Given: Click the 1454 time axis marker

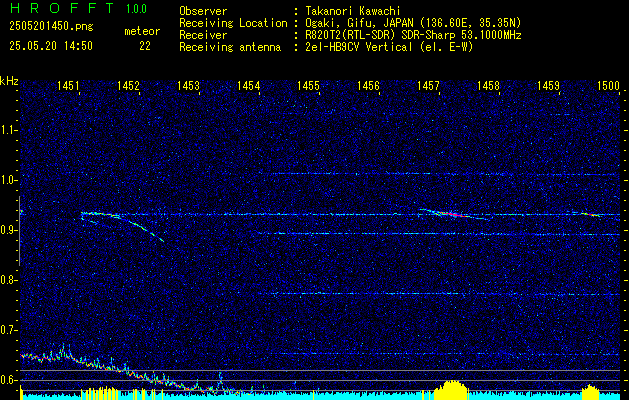Looking at the screenshot, I should click(248, 85).
